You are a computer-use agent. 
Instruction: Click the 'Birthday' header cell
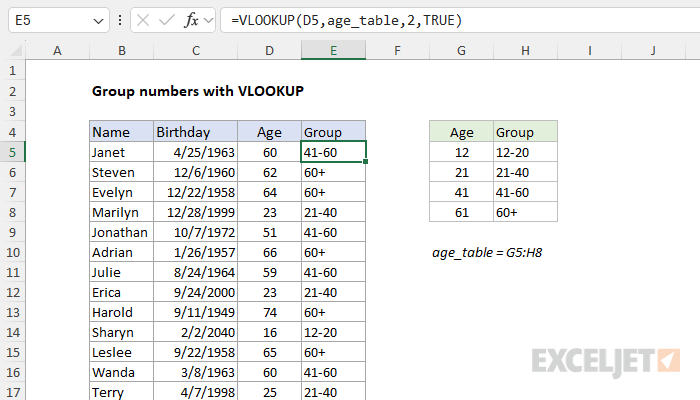[x=196, y=132]
